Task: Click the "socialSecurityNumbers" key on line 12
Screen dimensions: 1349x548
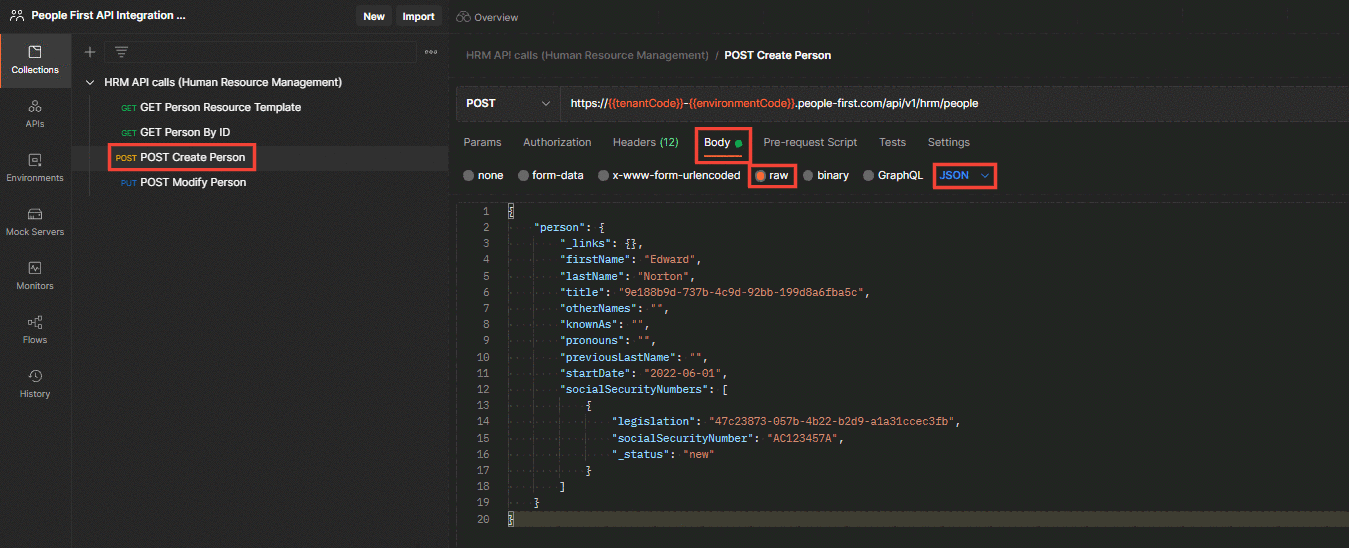Action: pos(635,389)
